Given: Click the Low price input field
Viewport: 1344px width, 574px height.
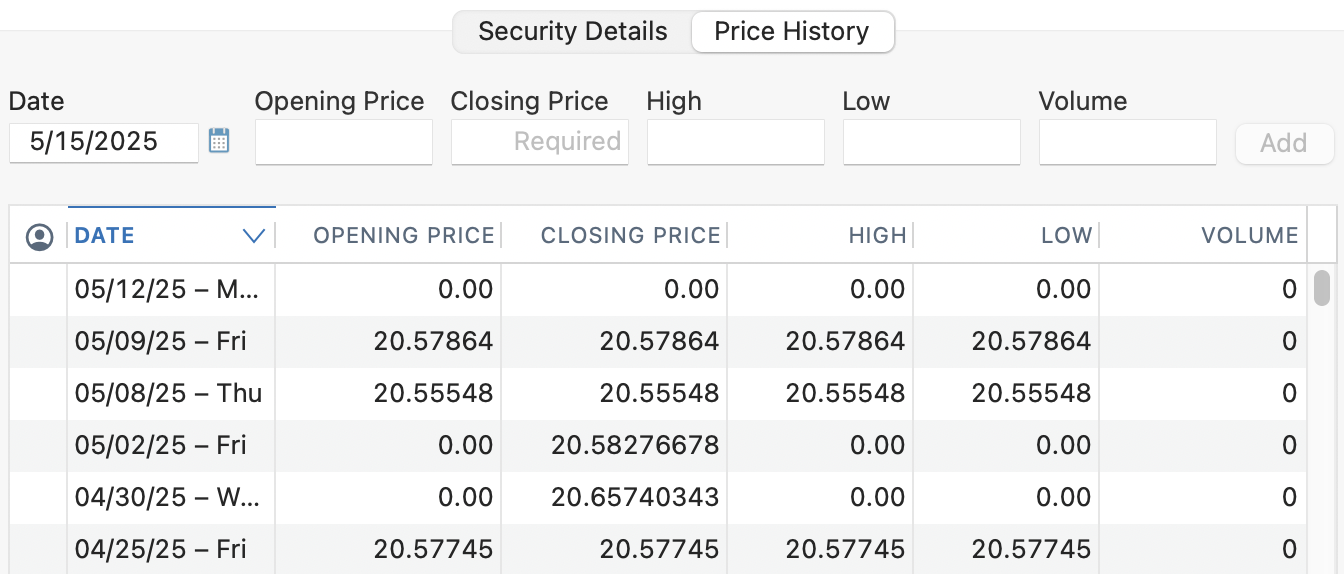Looking at the screenshot, I should pos(932,142).
